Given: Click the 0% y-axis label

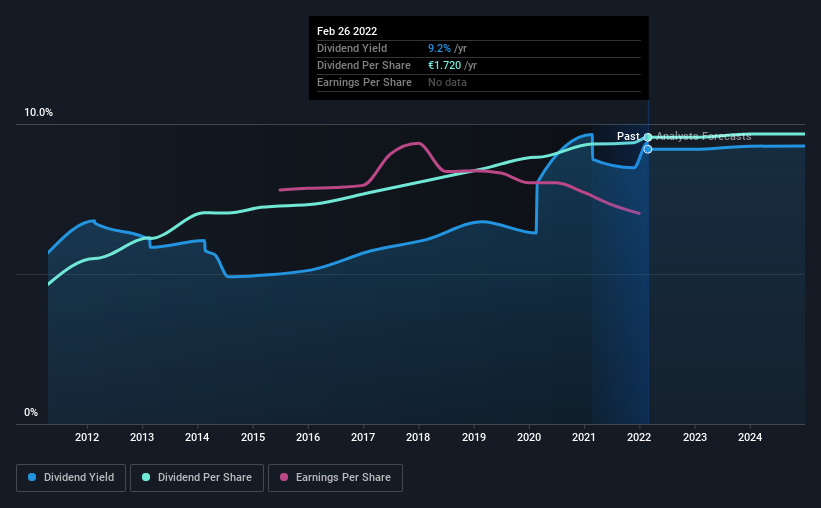Looking at the screenshot, I should pos(31,413).
